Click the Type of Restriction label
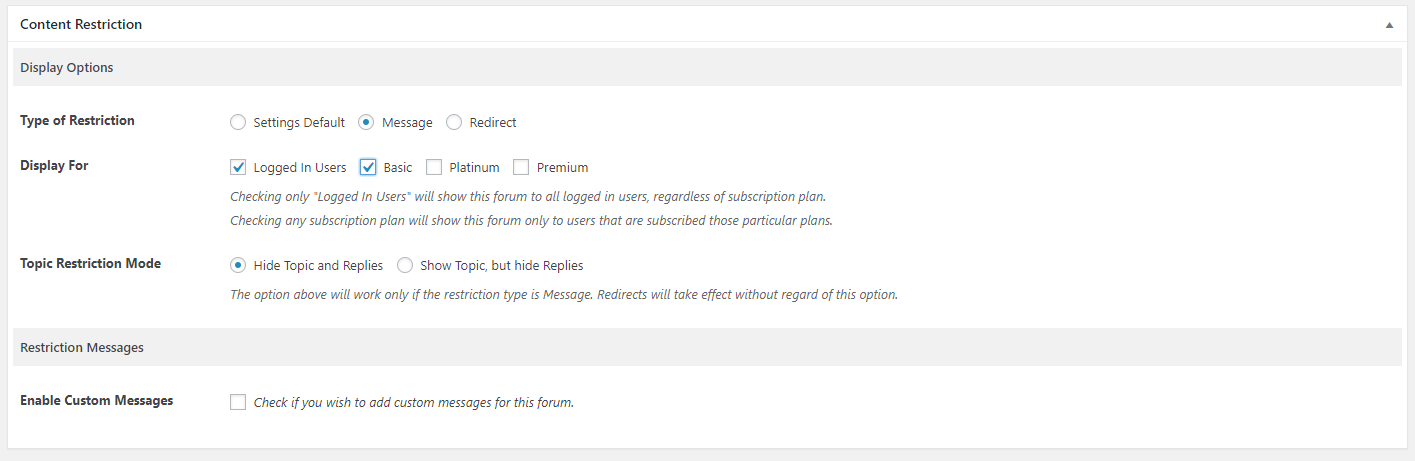The height and width of the screenshot is (461, 1415). tap(77, 121)
